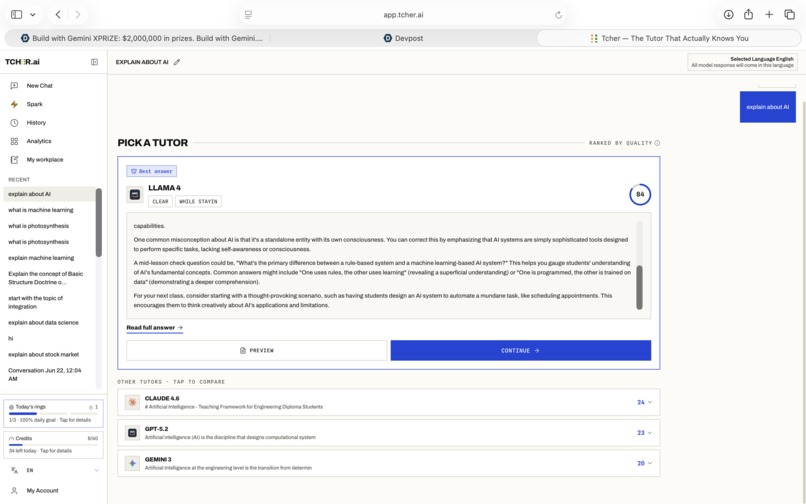Click the Spark lightning bolt icon

coord(14,104)
